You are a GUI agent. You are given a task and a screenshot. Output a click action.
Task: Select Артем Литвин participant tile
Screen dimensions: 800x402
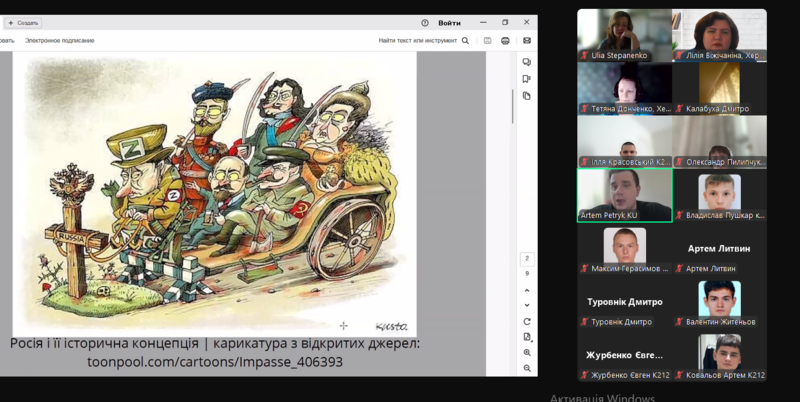pos(719,249)
